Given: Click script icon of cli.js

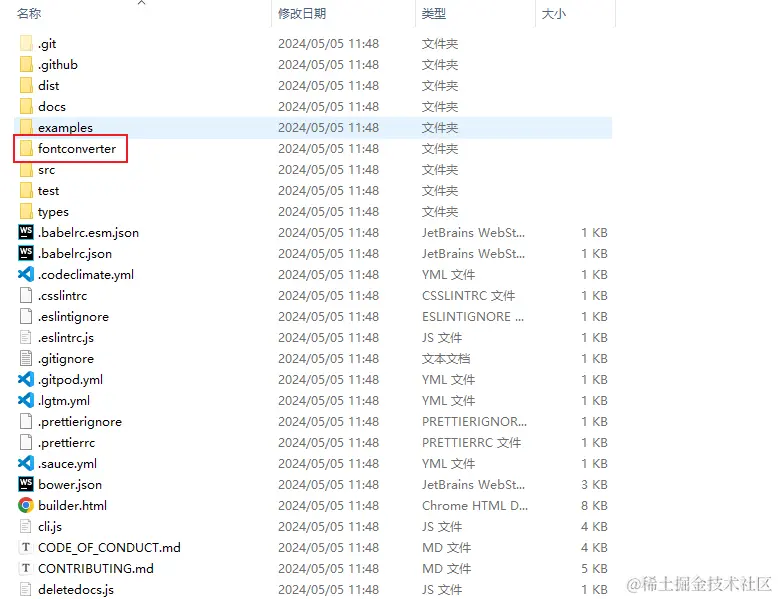Looking at the screenshot, I should pyautogui.click(x=26, y=527).
